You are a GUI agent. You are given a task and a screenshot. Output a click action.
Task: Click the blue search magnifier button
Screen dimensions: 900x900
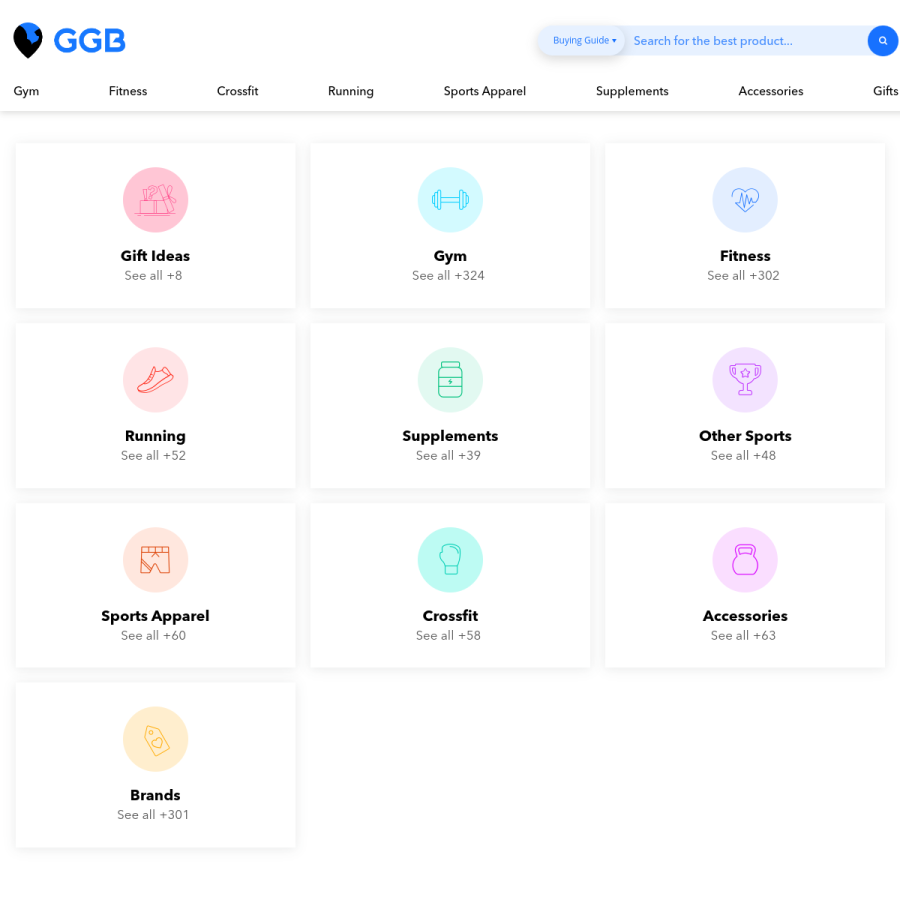point(883,41)
